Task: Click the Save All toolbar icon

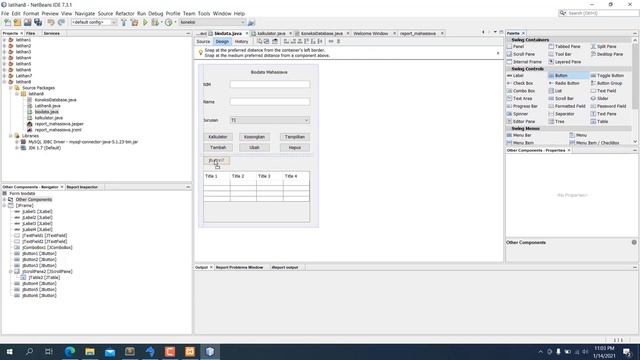Action: tap(38, 22)
